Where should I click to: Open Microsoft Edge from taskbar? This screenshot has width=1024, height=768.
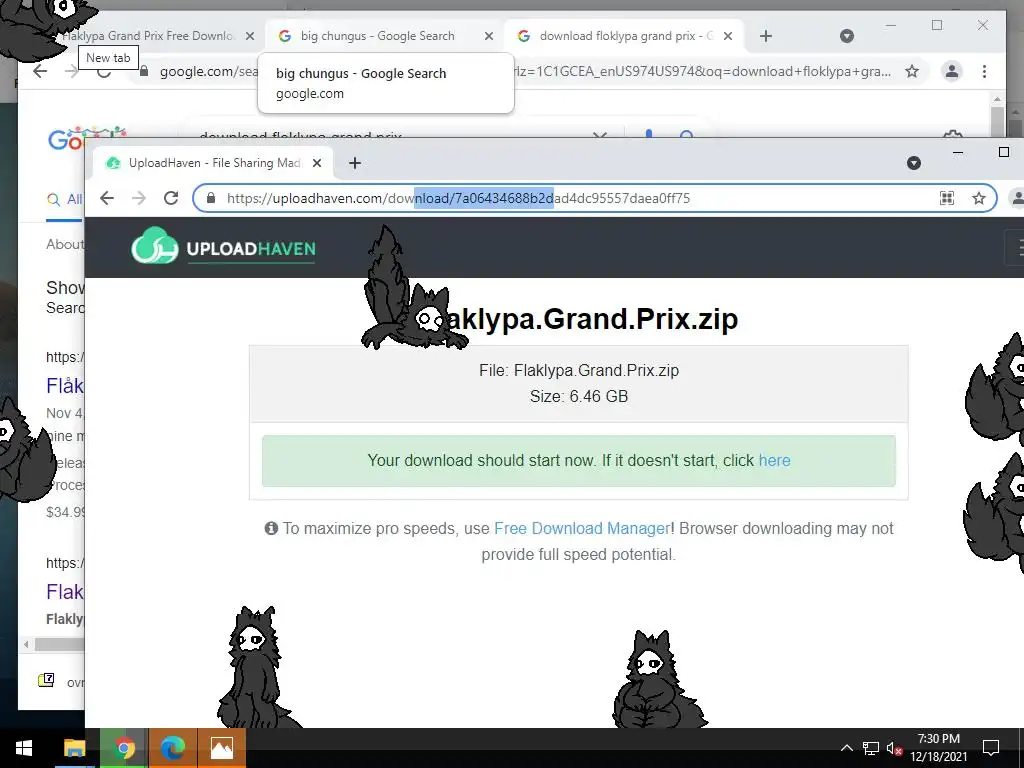[172, 748]
